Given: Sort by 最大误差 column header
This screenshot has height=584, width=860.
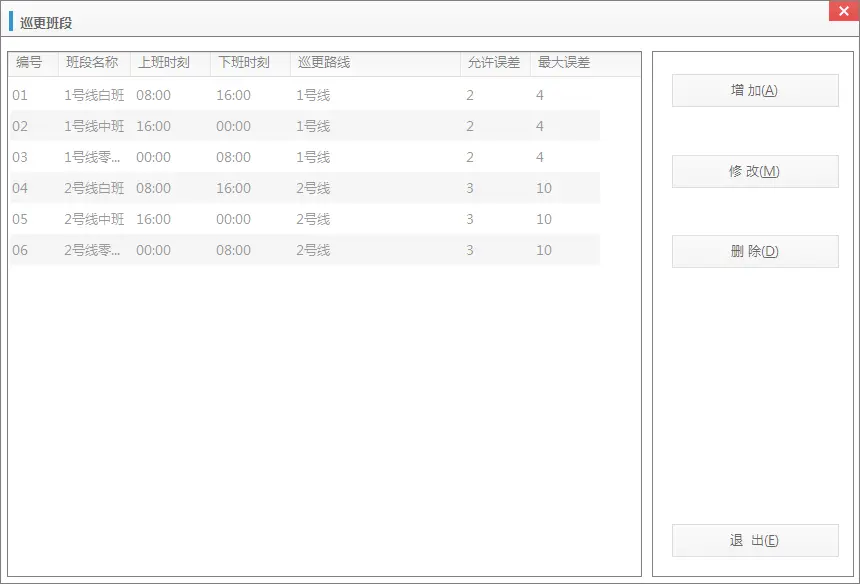Looking at the screenshot, I should (564, 63).
